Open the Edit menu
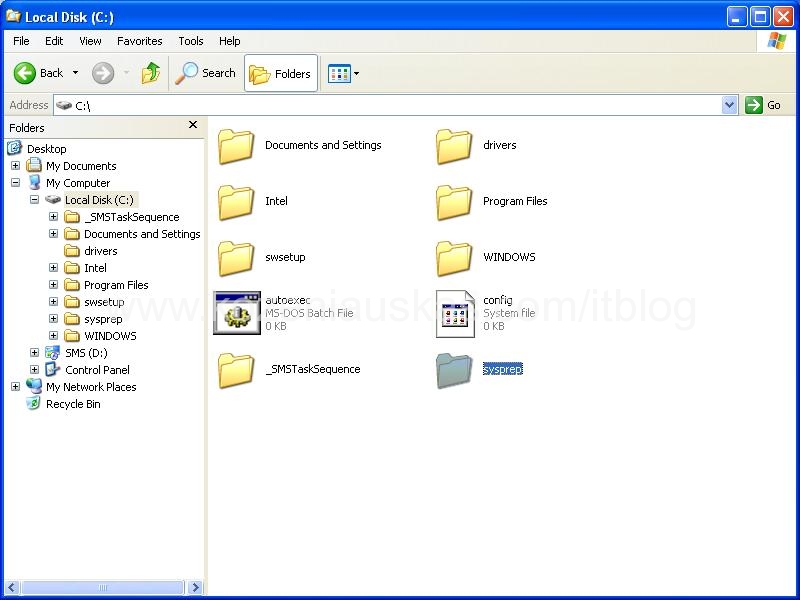 54,41
